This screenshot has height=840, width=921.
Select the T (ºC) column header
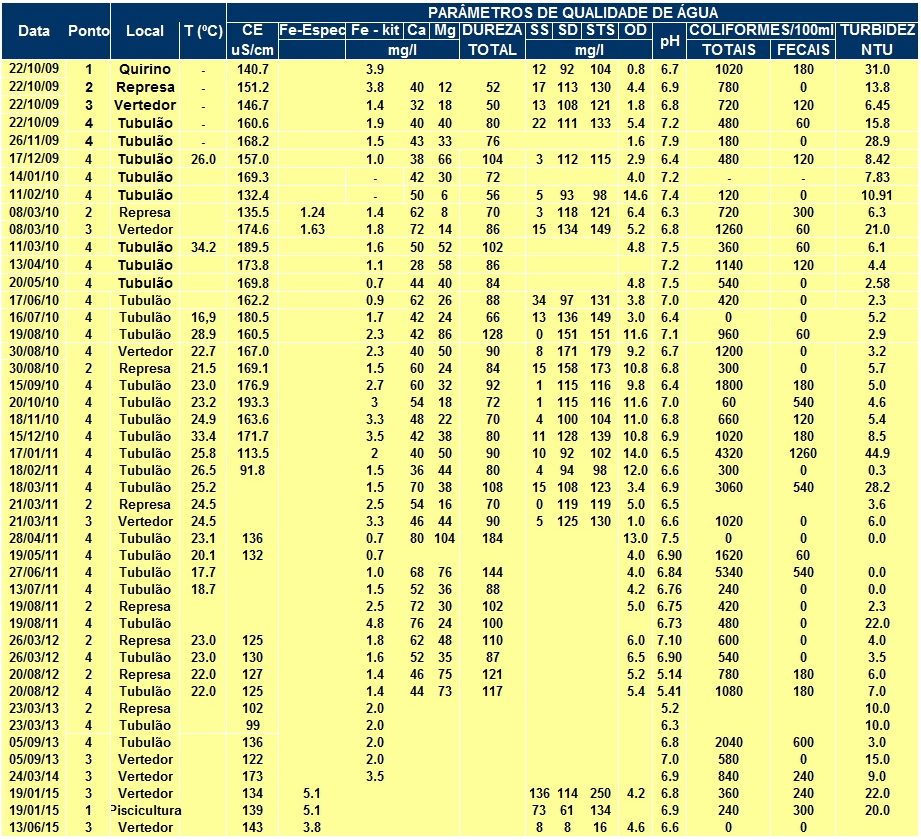tap(203, 31)
